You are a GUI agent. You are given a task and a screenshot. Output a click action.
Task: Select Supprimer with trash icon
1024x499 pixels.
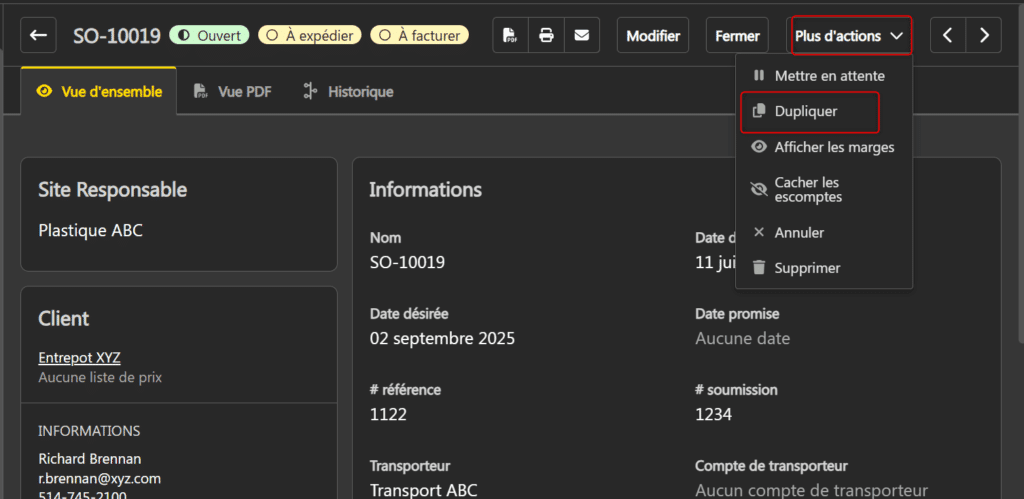click(806, 268)
